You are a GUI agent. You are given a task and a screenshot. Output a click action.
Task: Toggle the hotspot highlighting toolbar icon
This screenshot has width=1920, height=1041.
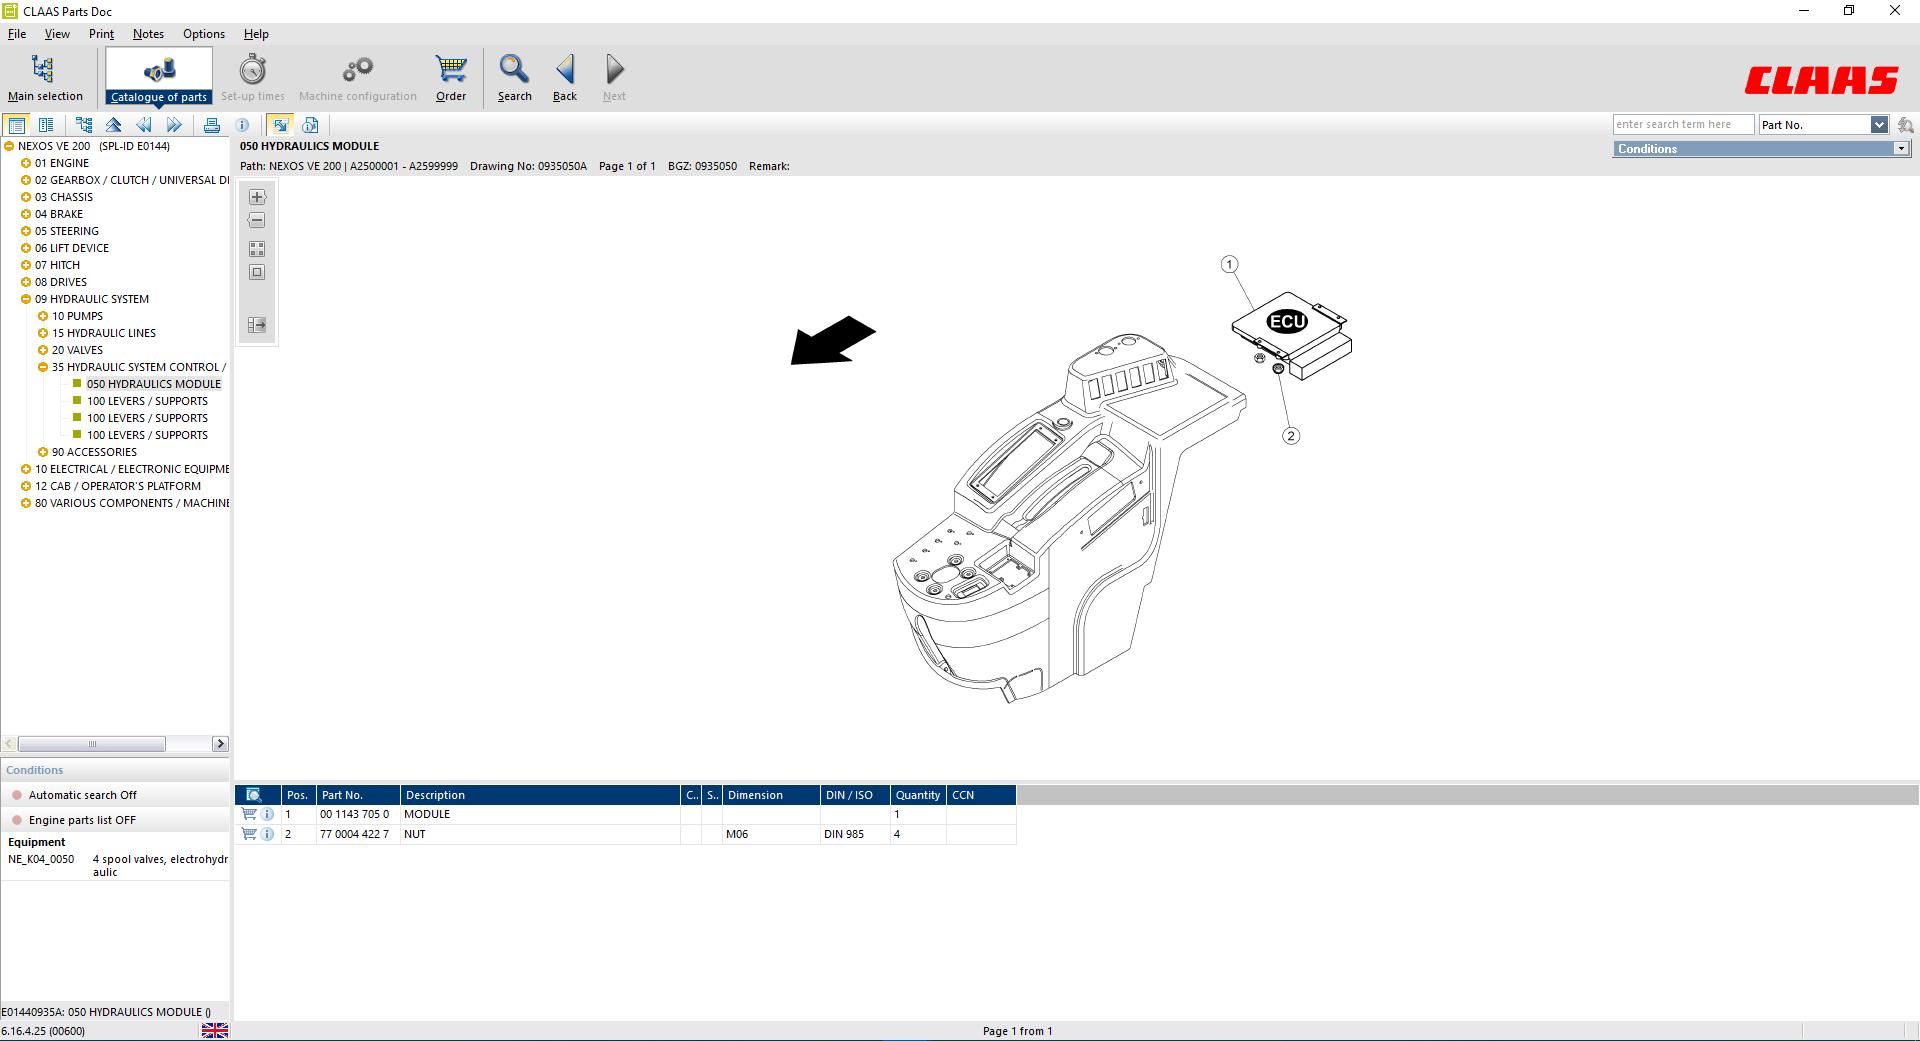[281, 124]
